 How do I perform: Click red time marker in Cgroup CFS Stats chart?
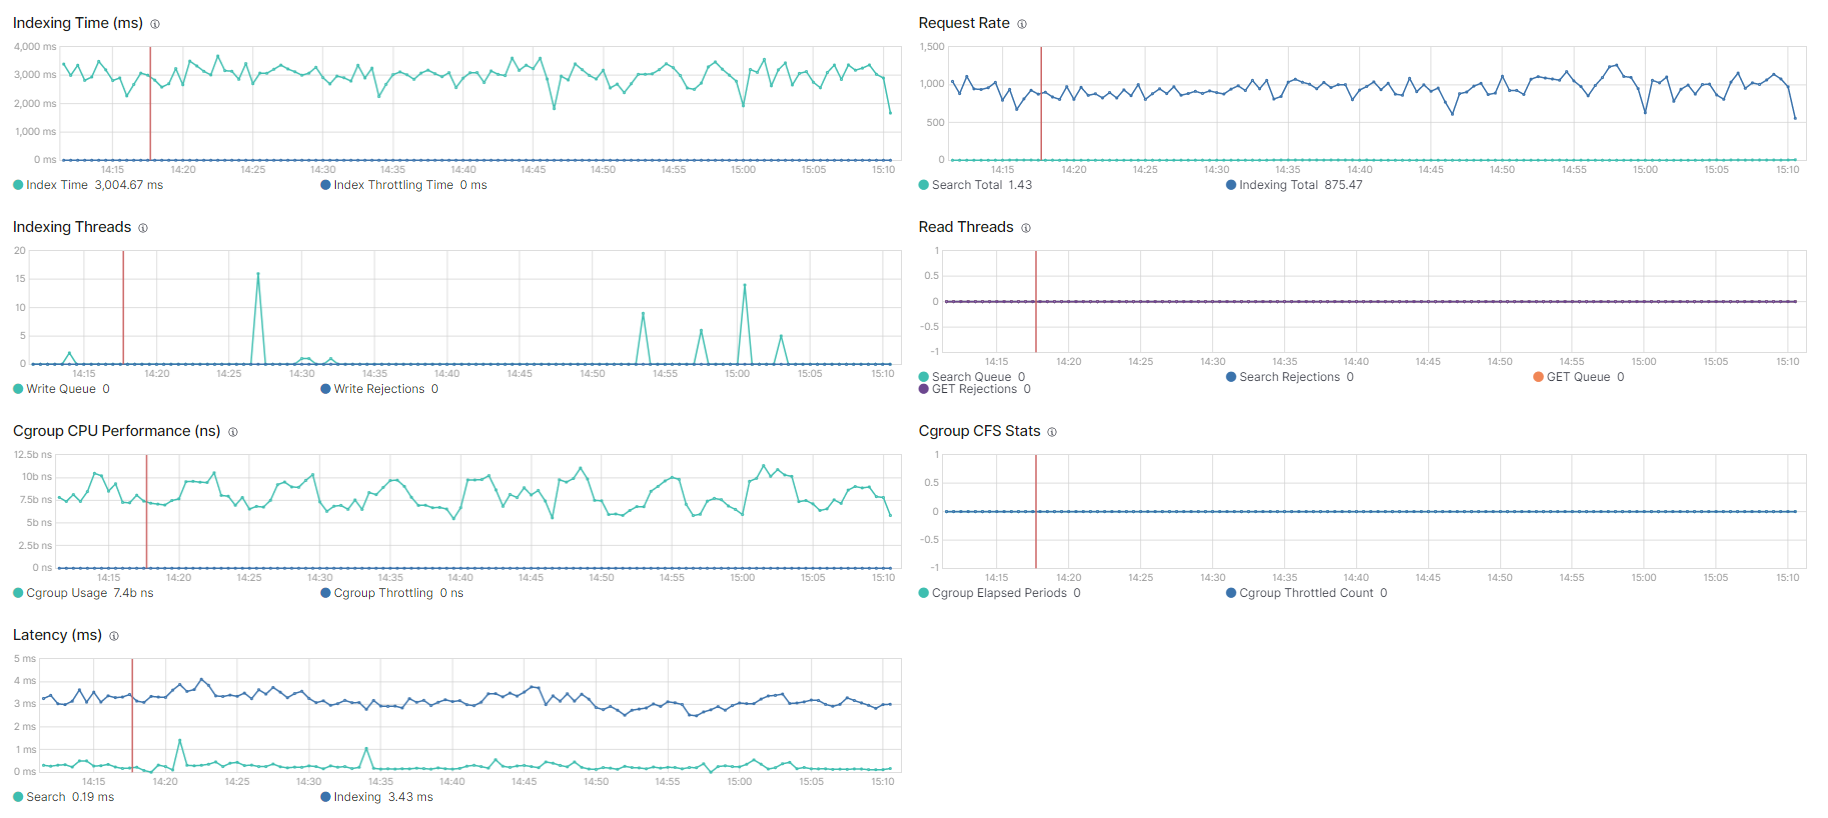click(1036, 511)
